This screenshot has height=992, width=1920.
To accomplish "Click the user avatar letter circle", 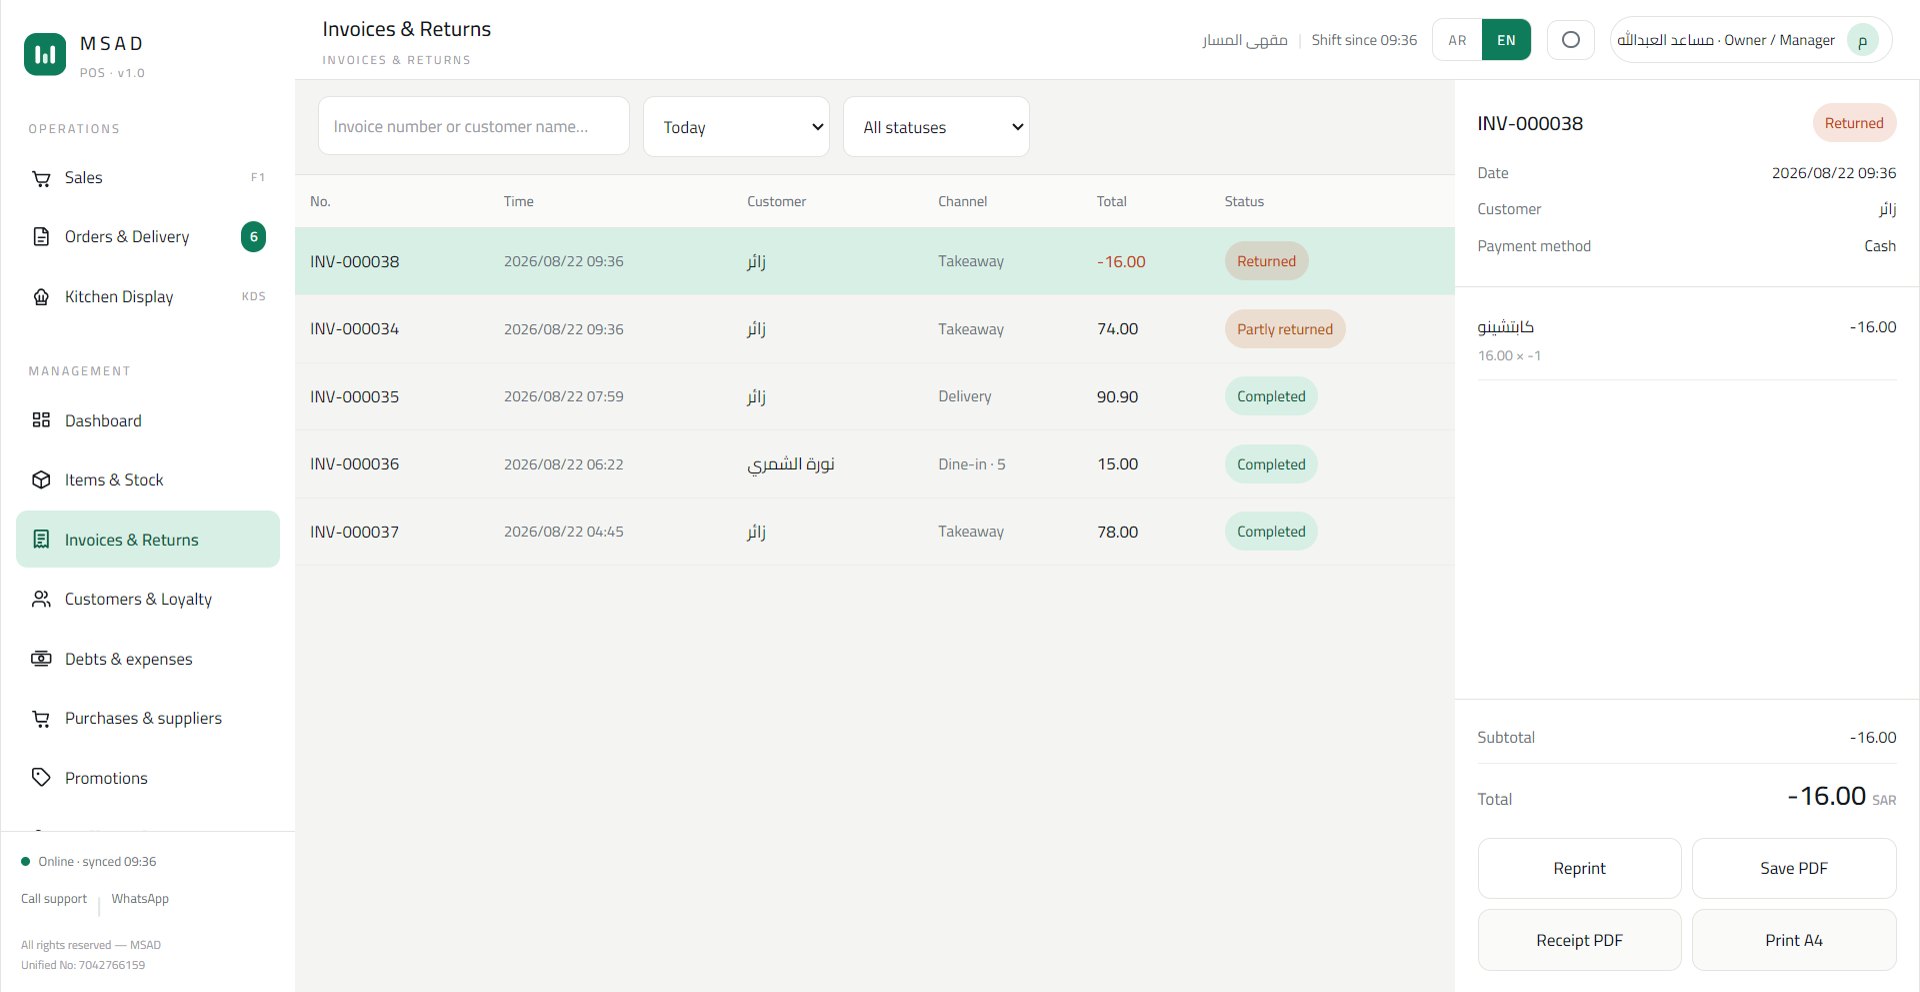I will pos(1862,41).
